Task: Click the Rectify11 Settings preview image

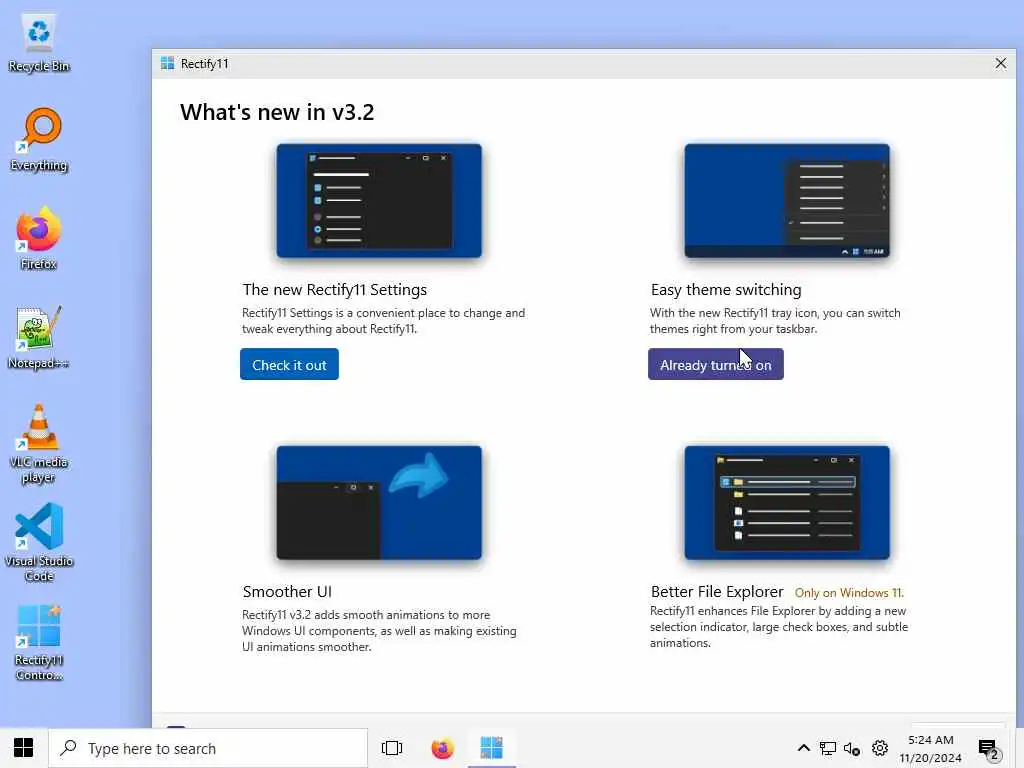Action: pos(379,200)
